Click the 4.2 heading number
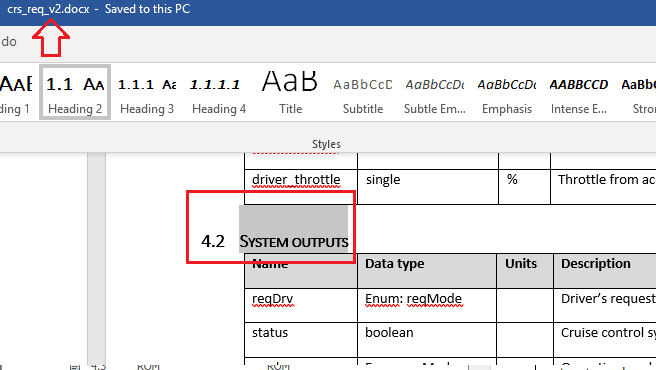 point(213,241)
